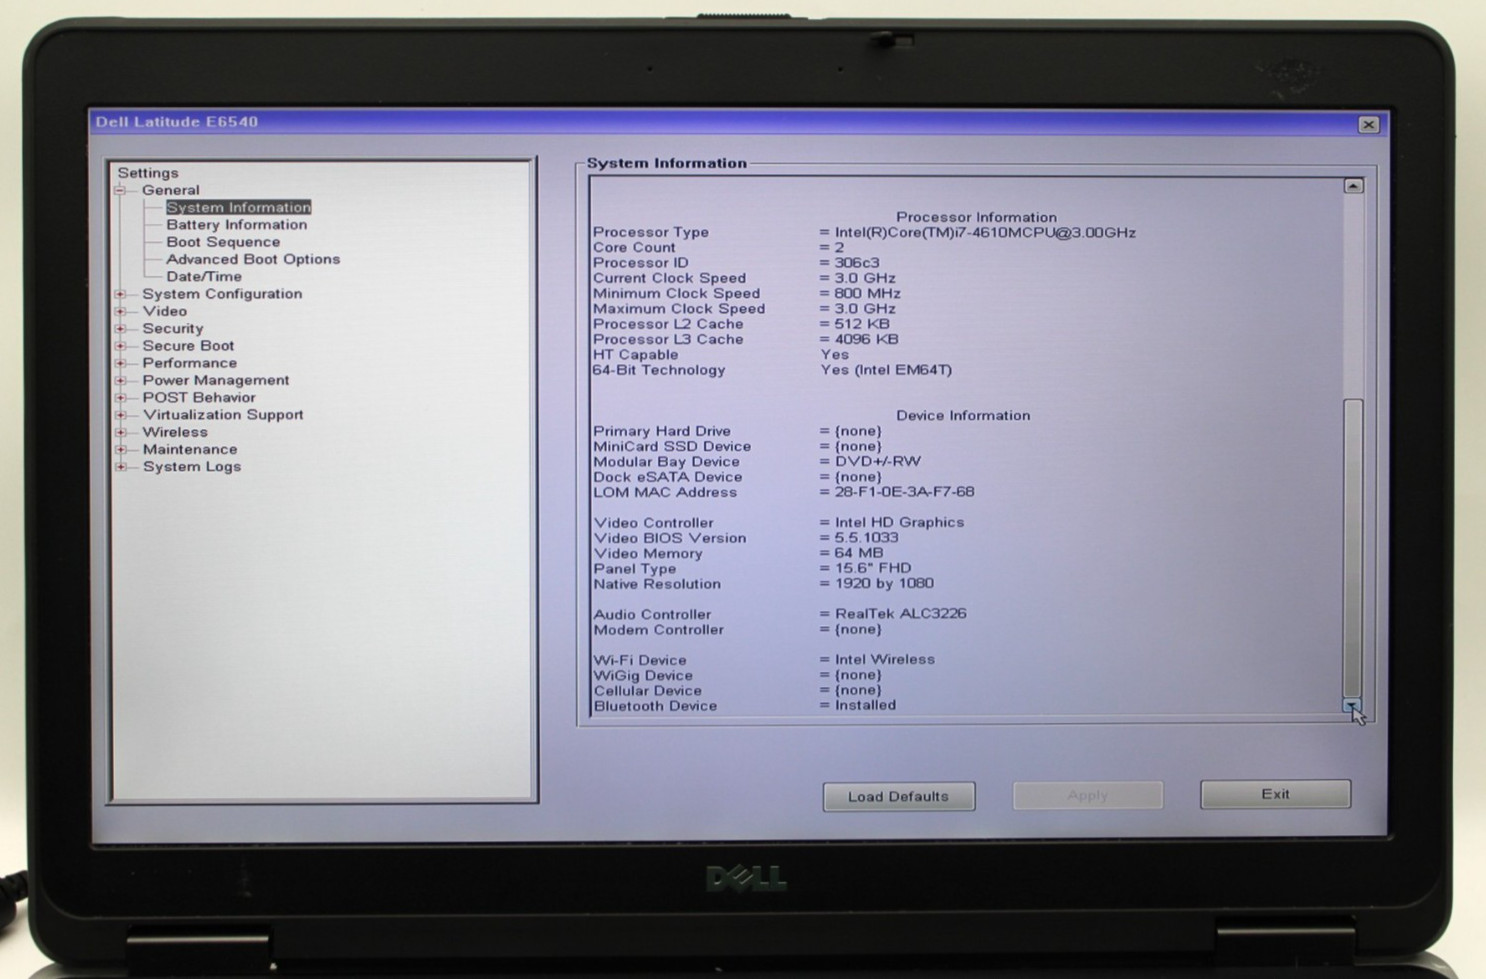This screenshot has width=1486, height=979.
Task: Open Advanced Boot Options
Action: coord(253,259)
